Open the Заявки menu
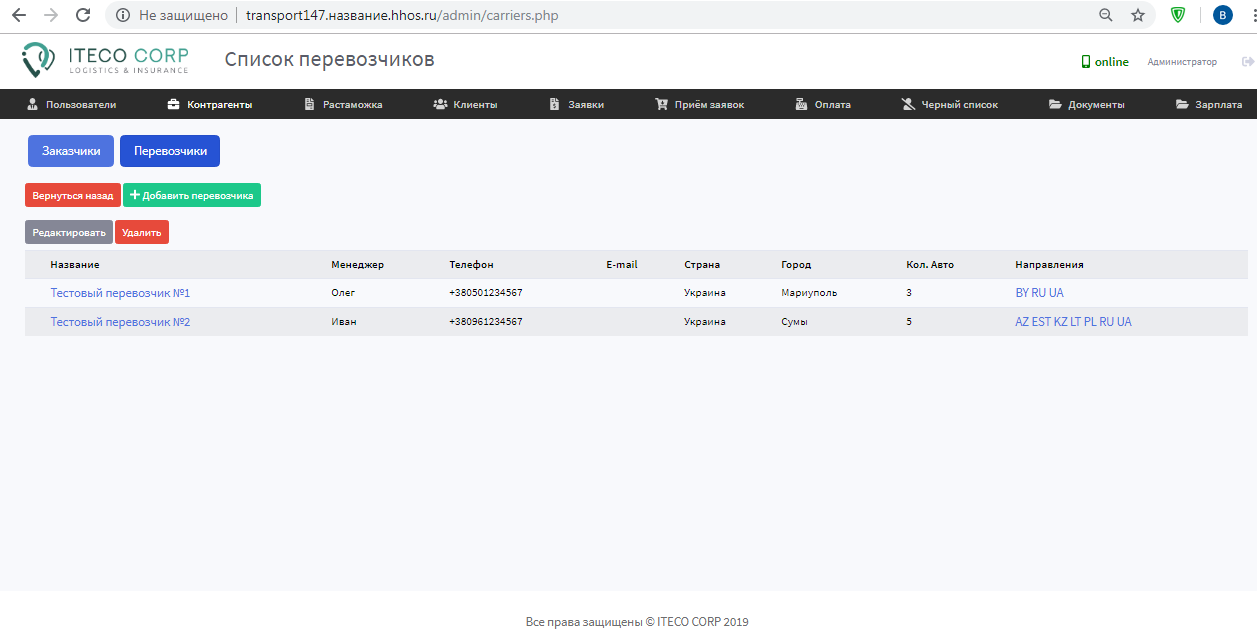This screenshot has width=1257, height=636. click(x=577, y=104)
